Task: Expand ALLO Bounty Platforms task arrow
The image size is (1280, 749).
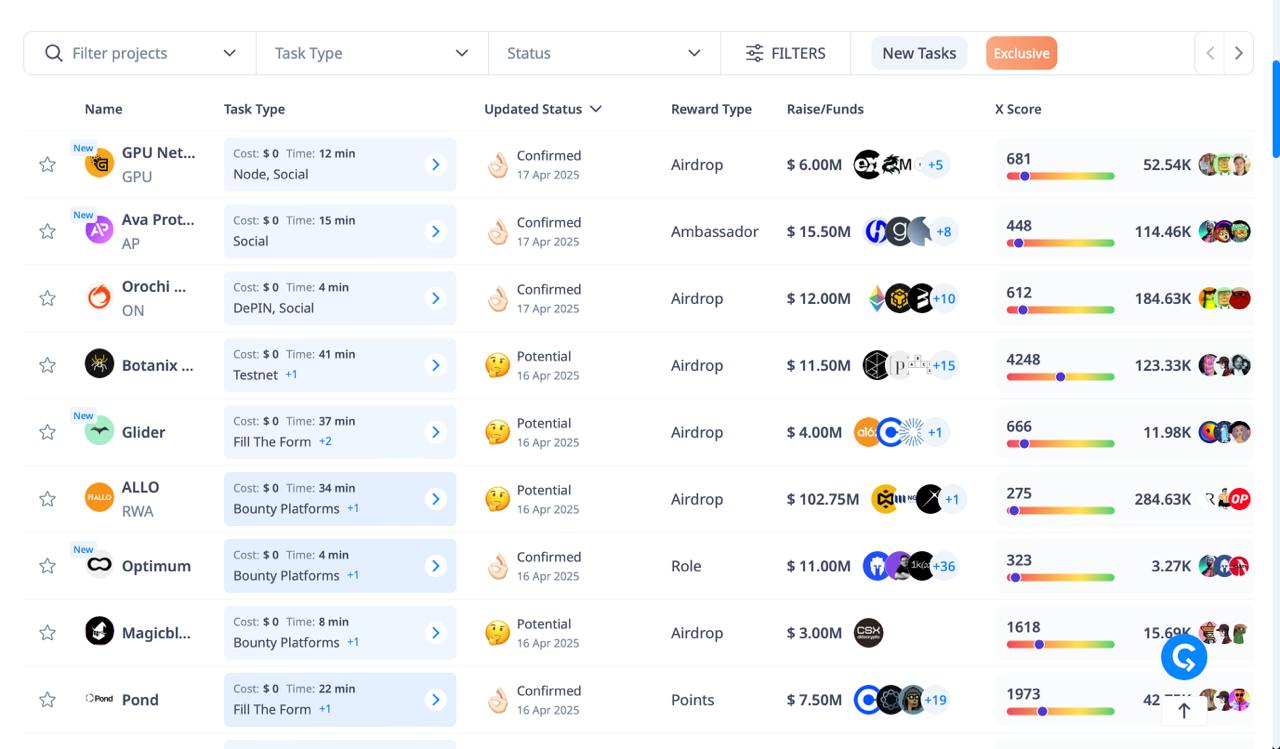Action: (x=435, y=499)
